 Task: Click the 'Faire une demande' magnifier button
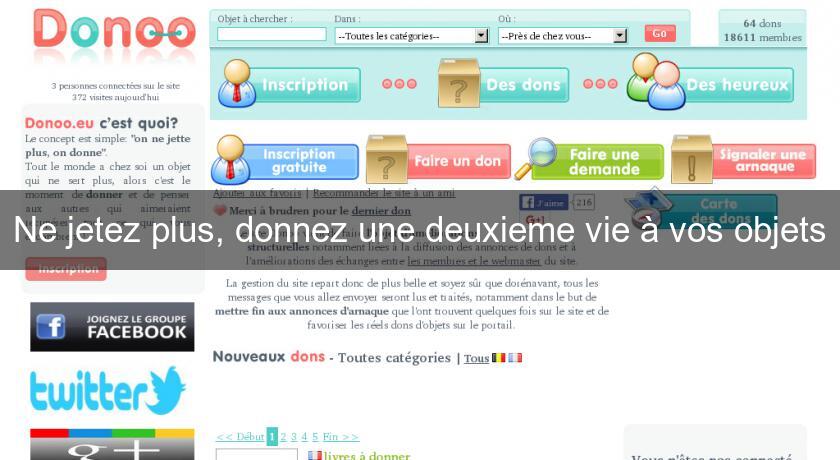click(x=589, y=160)
